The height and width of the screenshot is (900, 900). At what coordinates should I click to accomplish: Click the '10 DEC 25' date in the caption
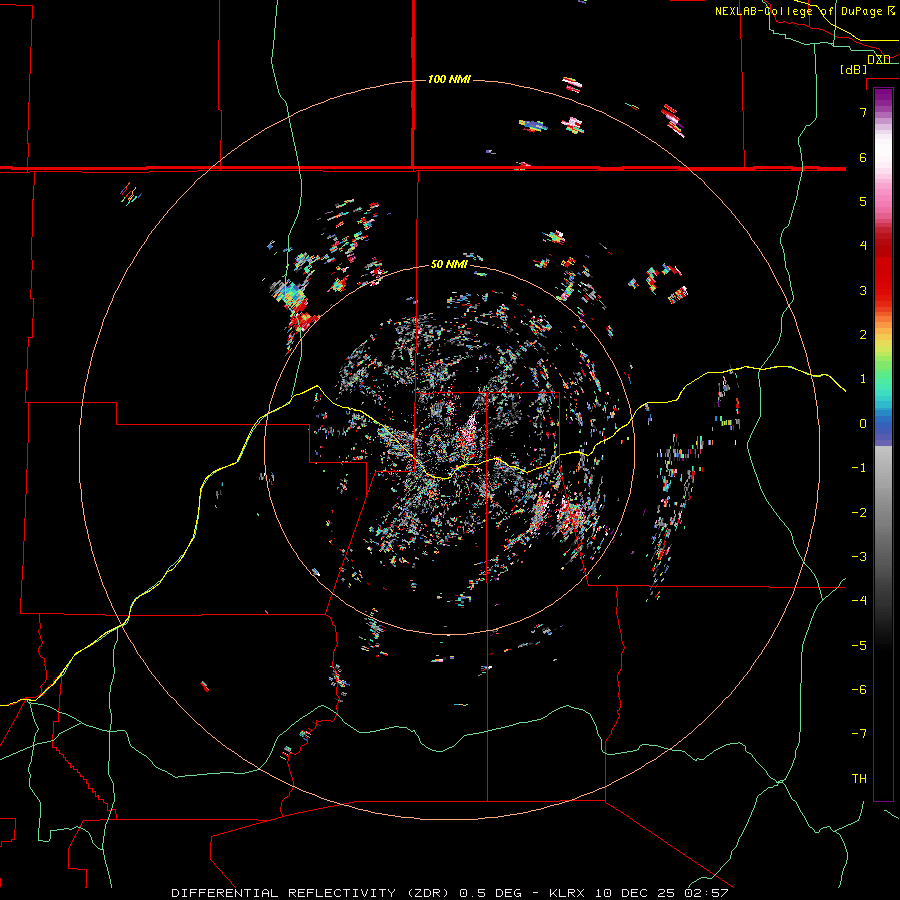click(635, 893)
